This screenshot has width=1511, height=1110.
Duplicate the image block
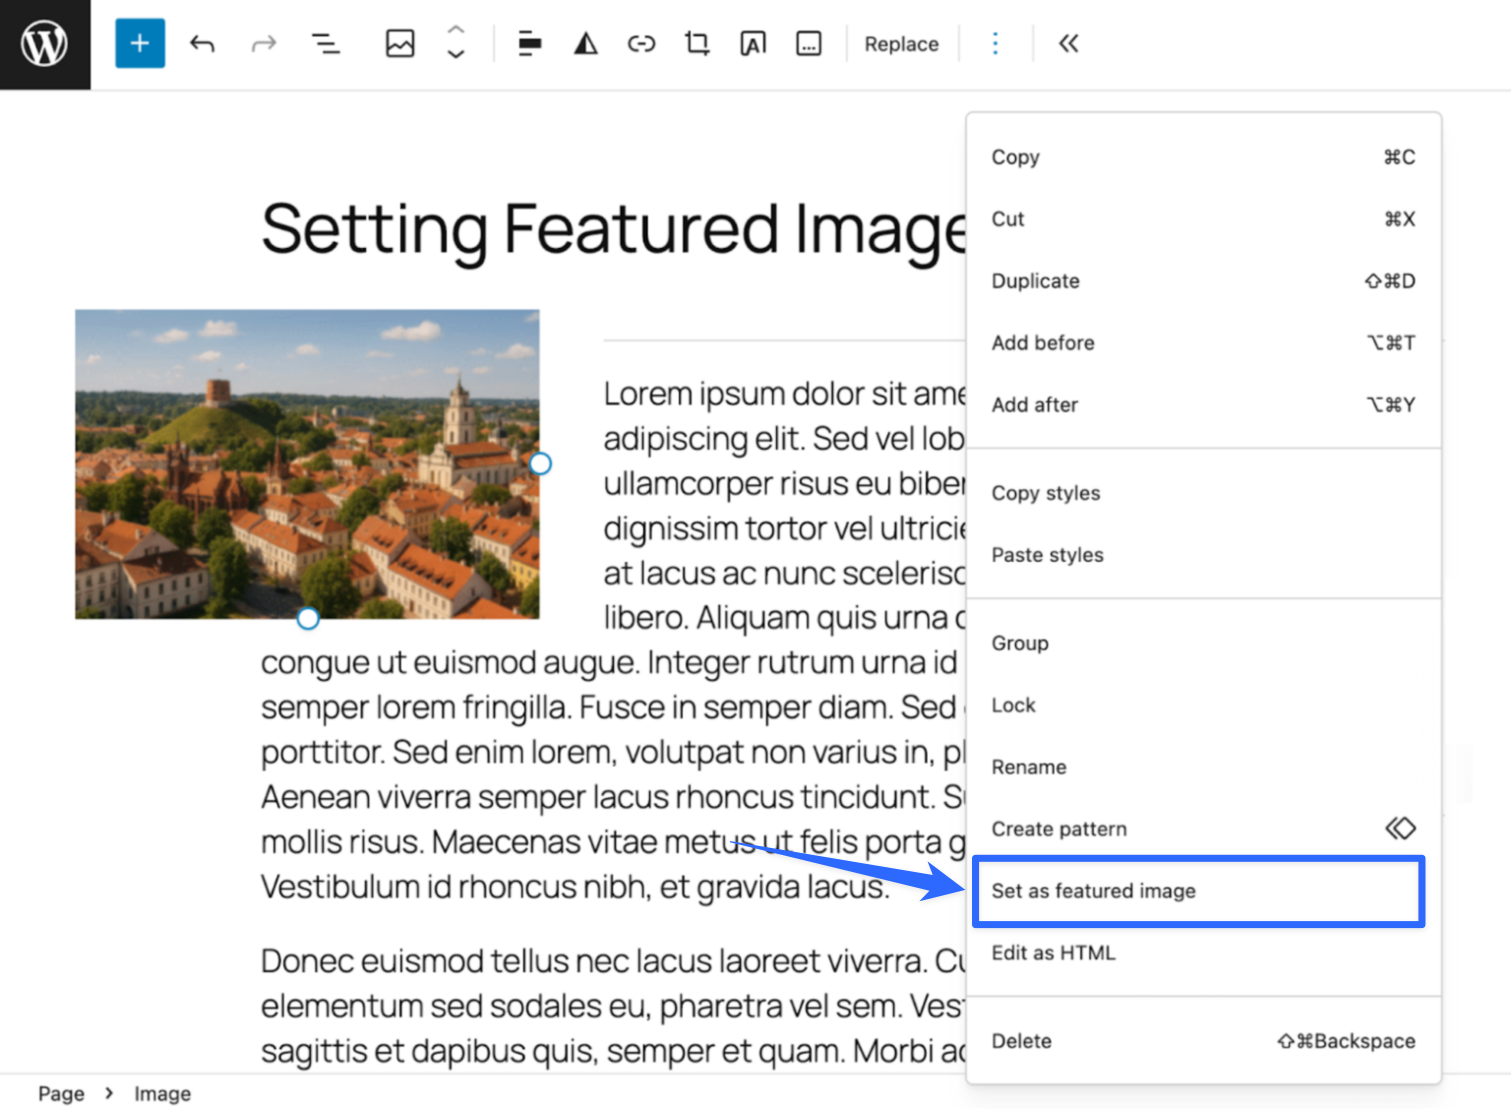click(1203, 281)
